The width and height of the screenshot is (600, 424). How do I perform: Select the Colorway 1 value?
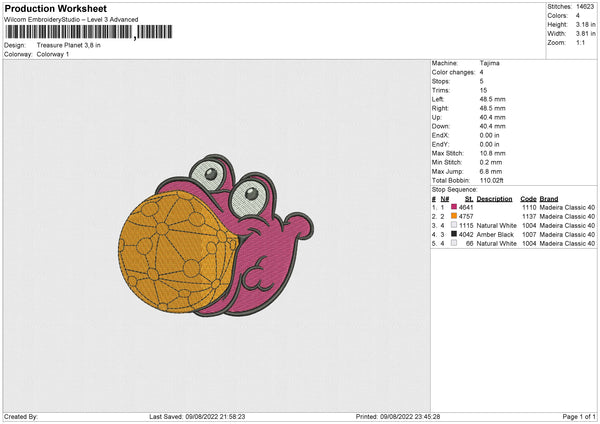click(x=53, y=54)
